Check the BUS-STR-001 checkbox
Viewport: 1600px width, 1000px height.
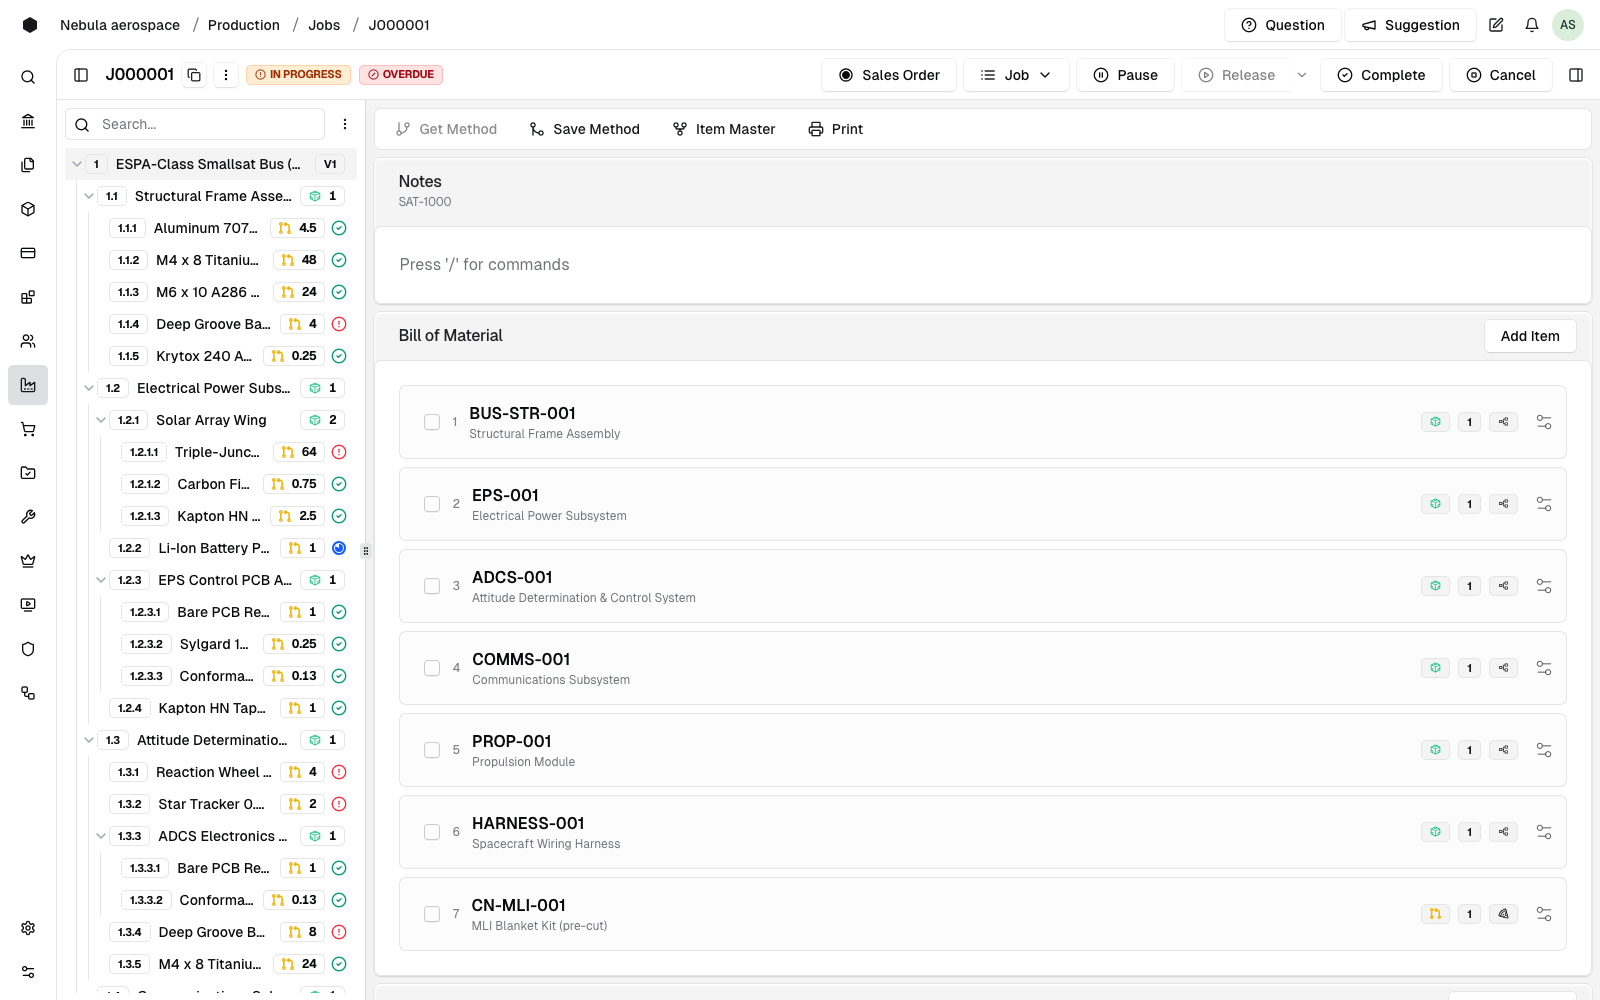pos(432,422)
